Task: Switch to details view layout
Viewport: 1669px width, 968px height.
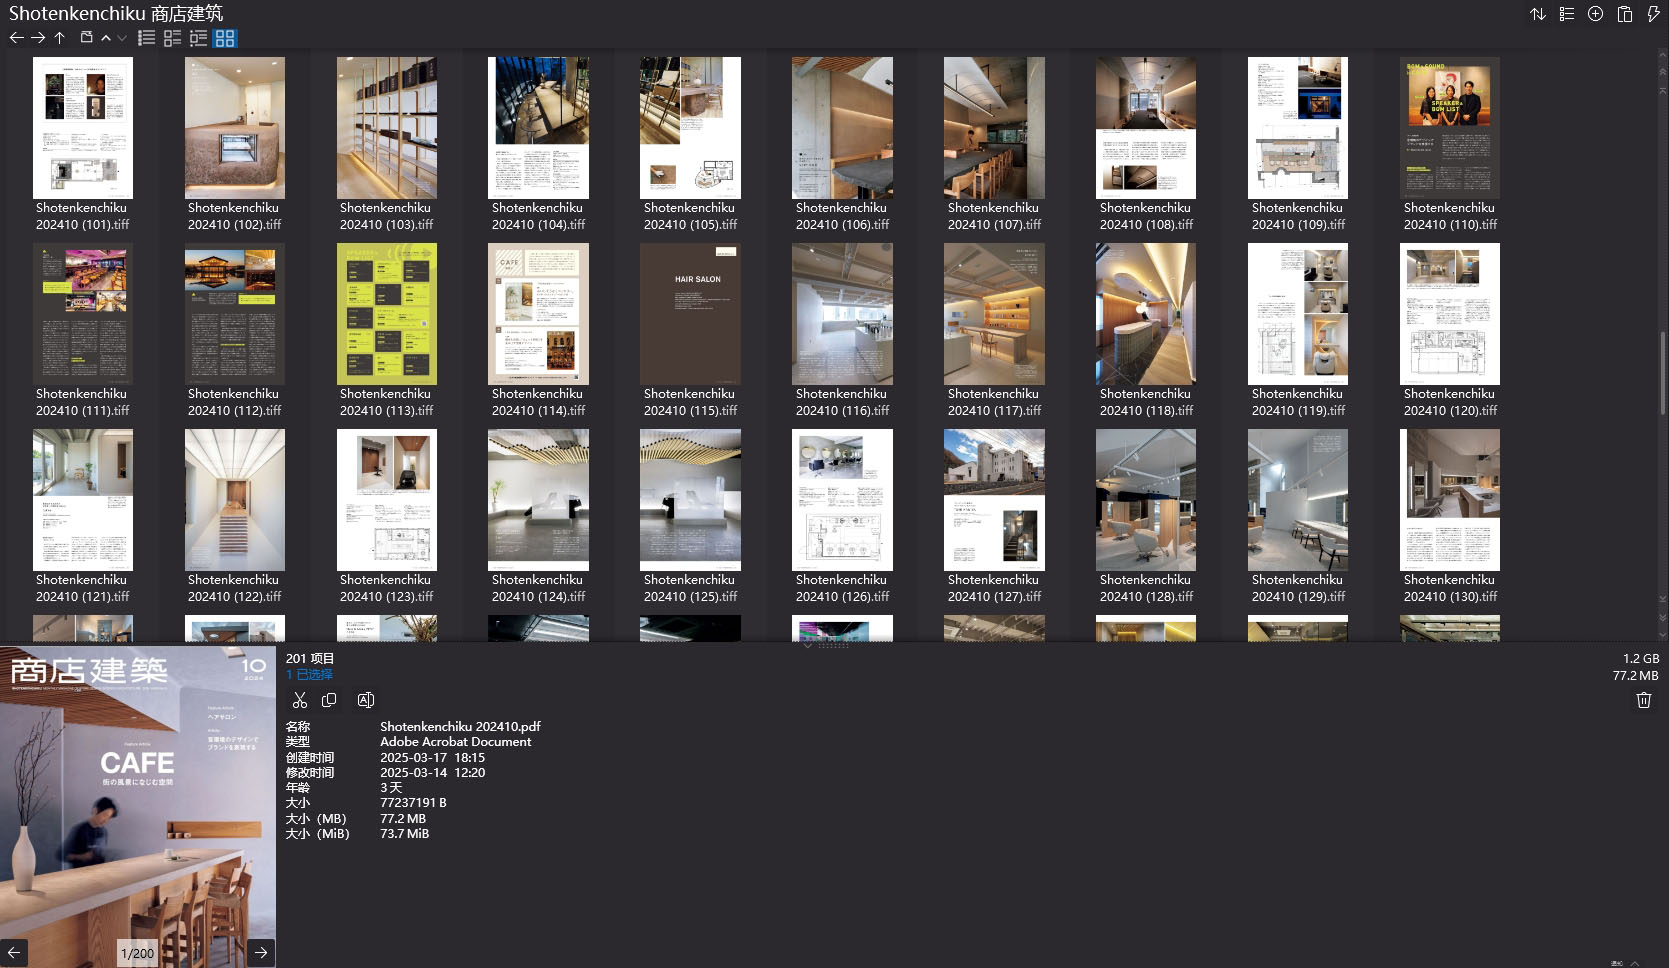Action: (x=171, y=37)
